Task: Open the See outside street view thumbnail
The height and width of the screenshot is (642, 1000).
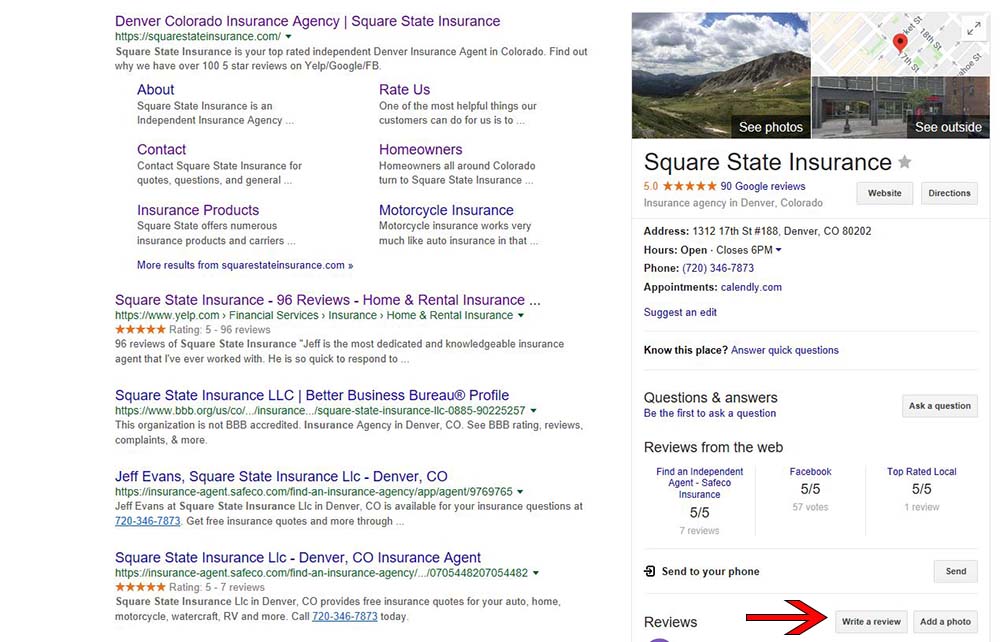Action: (x=901, y=107)
